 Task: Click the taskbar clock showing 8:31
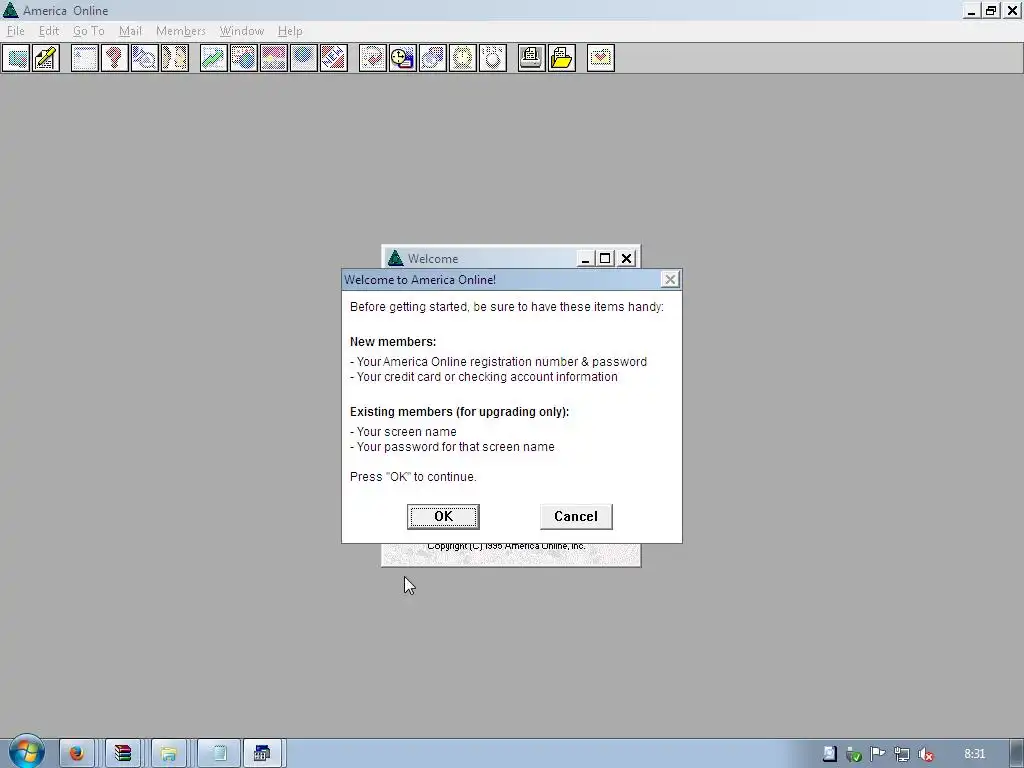tap(974, 754)
